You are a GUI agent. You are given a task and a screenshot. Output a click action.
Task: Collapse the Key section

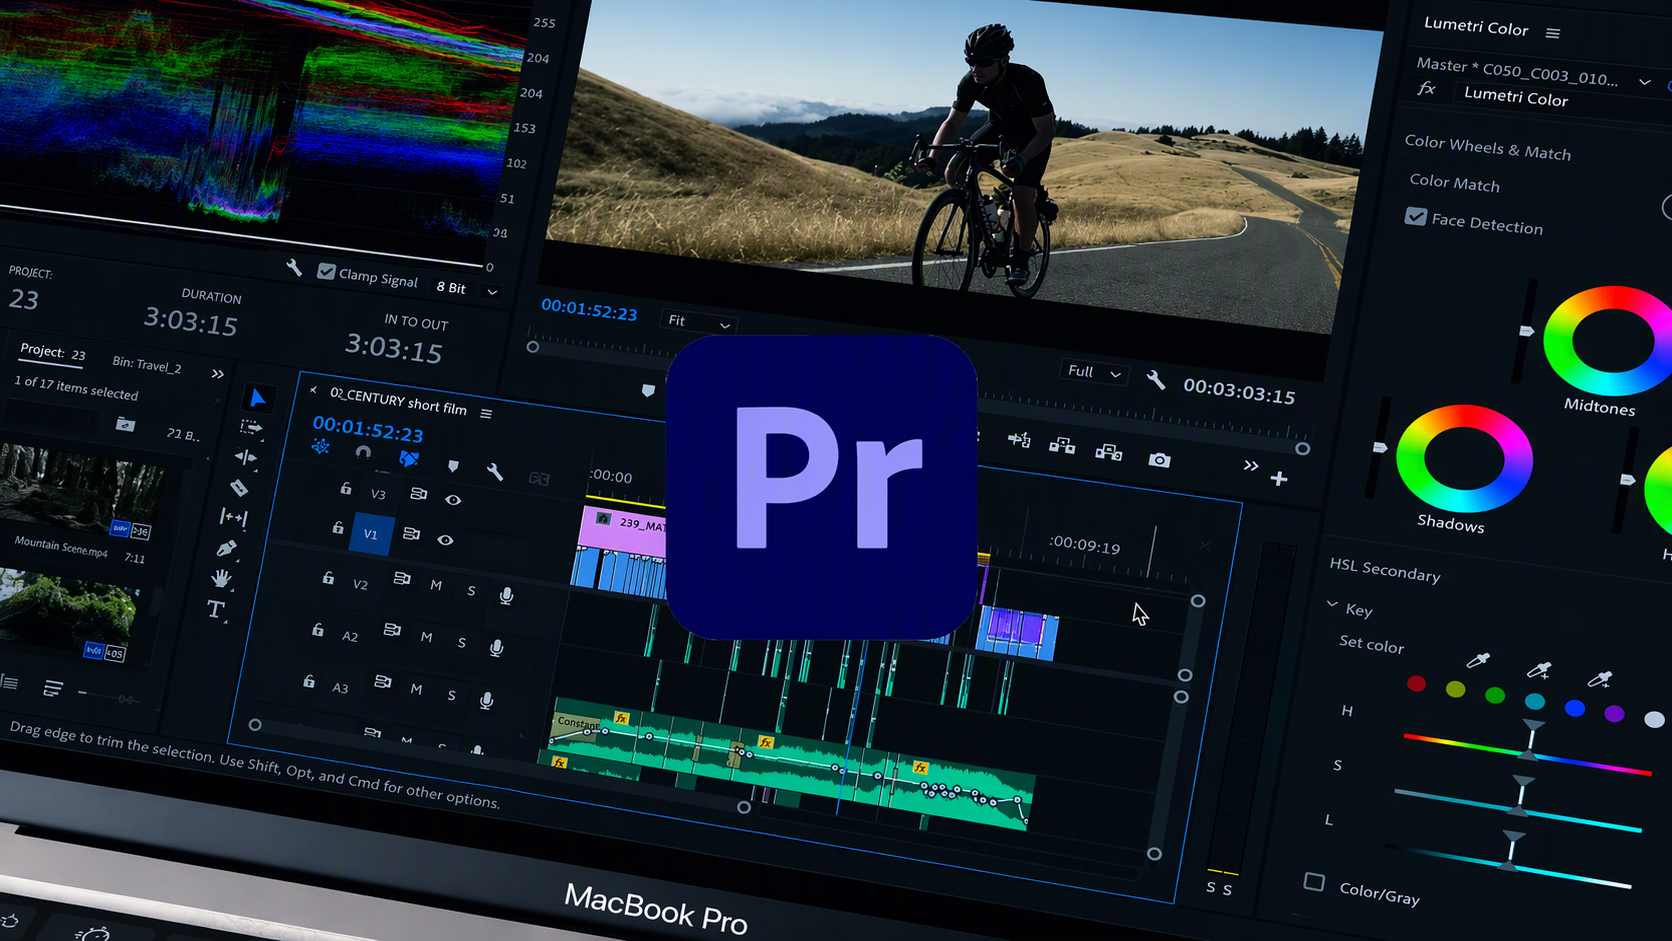[1332, 605]
